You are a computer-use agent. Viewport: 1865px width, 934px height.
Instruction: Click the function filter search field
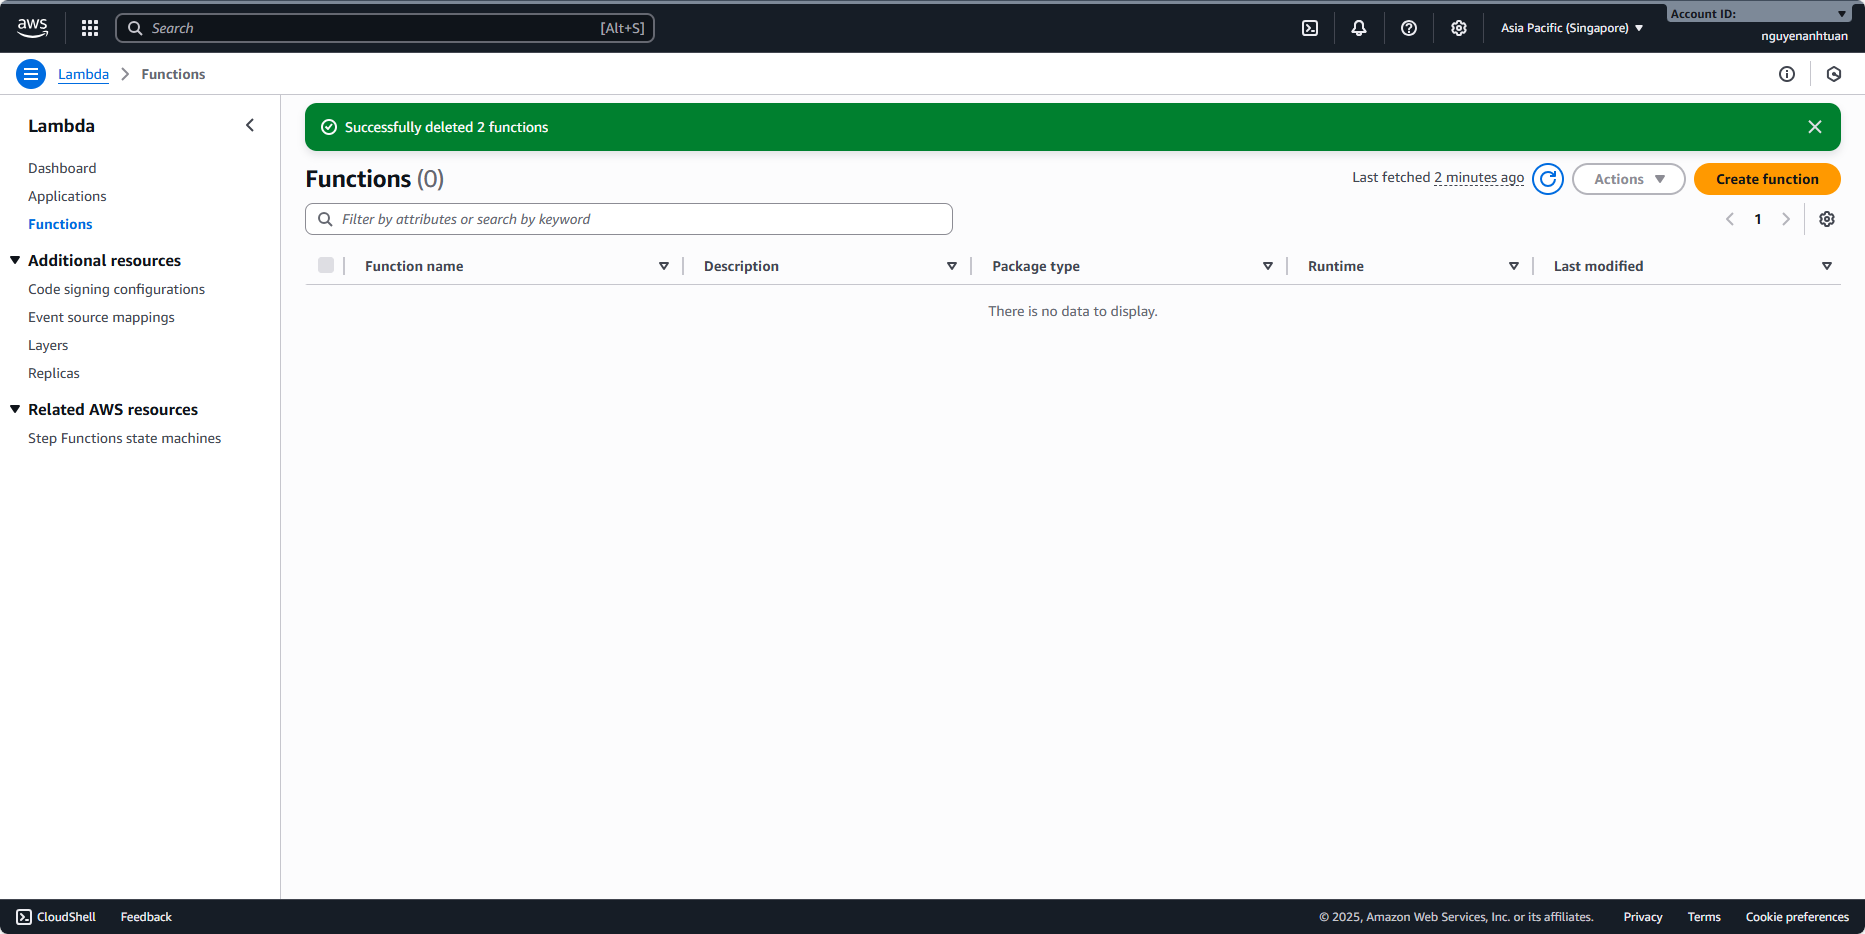click(x=629, y=219)
